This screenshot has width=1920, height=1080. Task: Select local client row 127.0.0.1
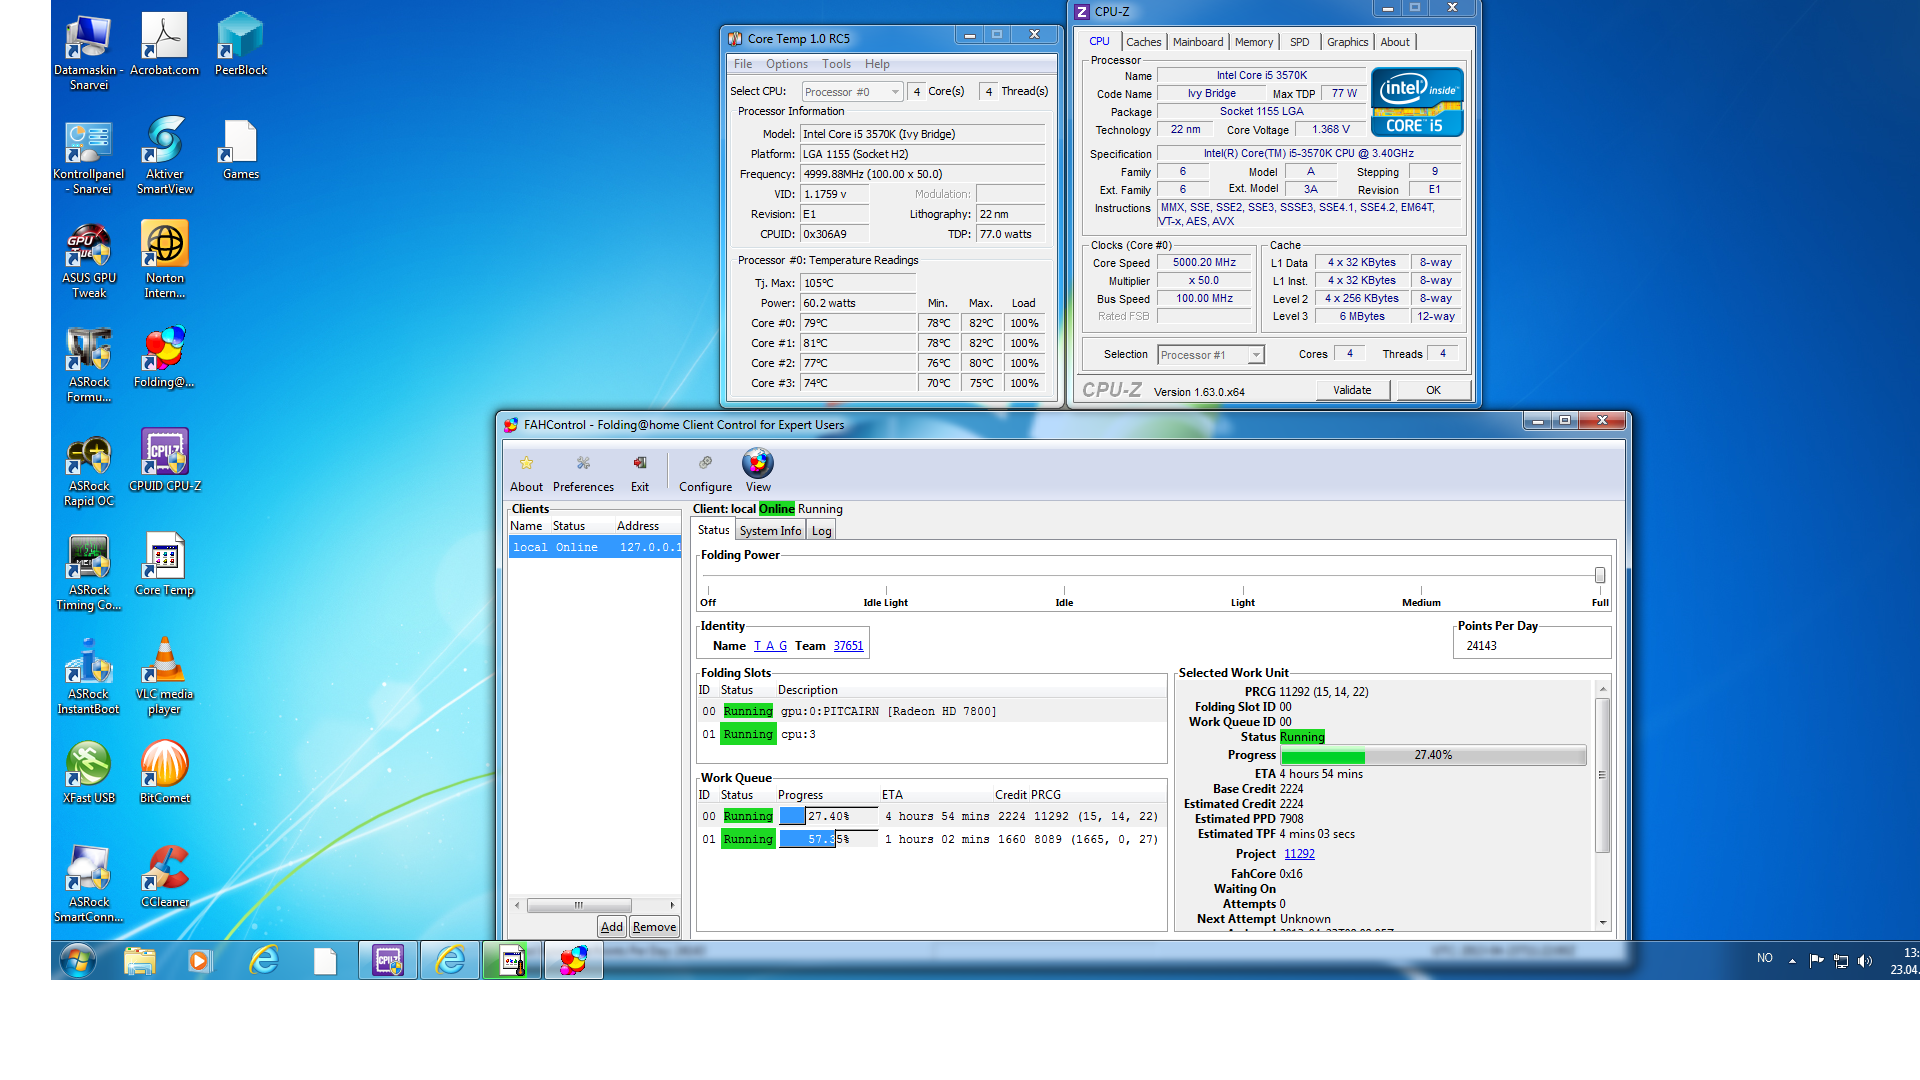[595, 547]
